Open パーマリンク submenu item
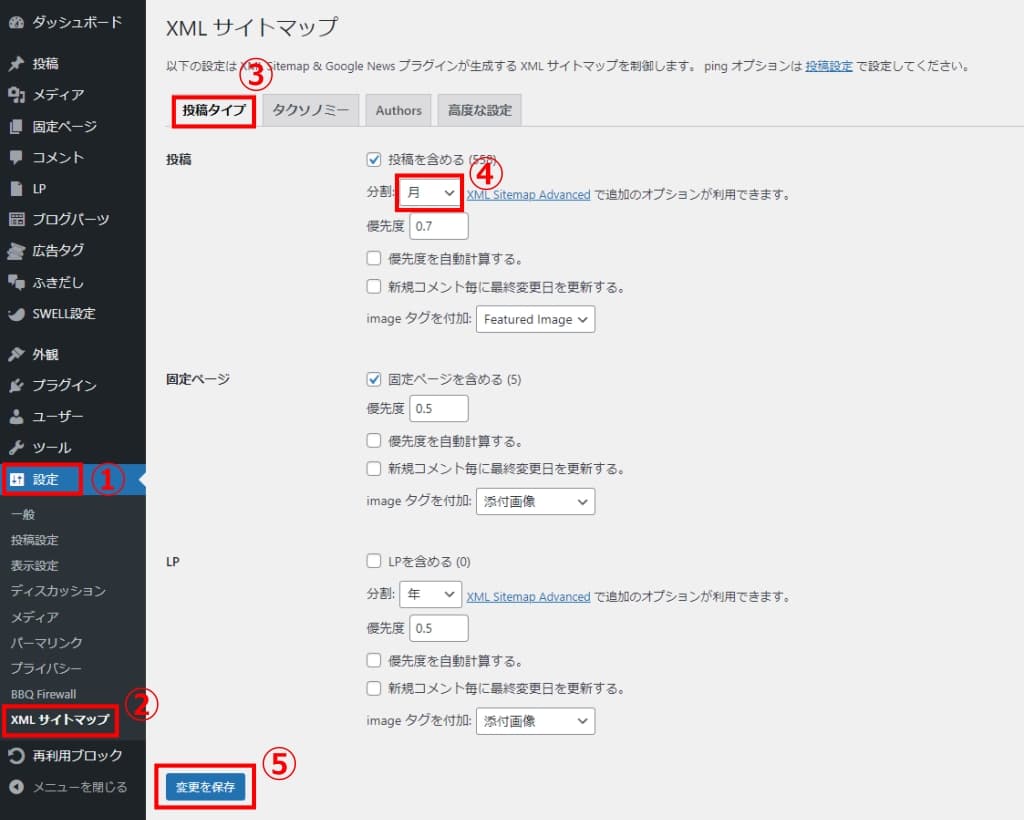Screen dimensions: 1024x820 [46, 642]
